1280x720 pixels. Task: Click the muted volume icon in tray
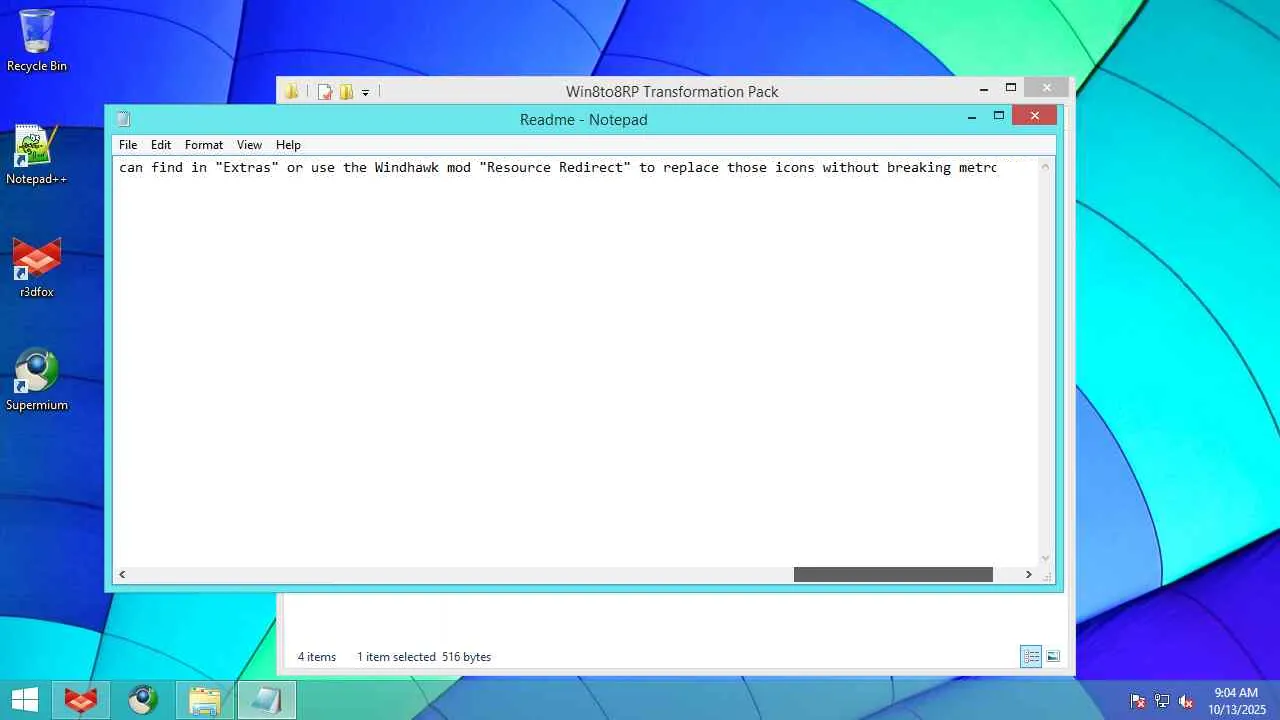click(x=1186, y=701)
